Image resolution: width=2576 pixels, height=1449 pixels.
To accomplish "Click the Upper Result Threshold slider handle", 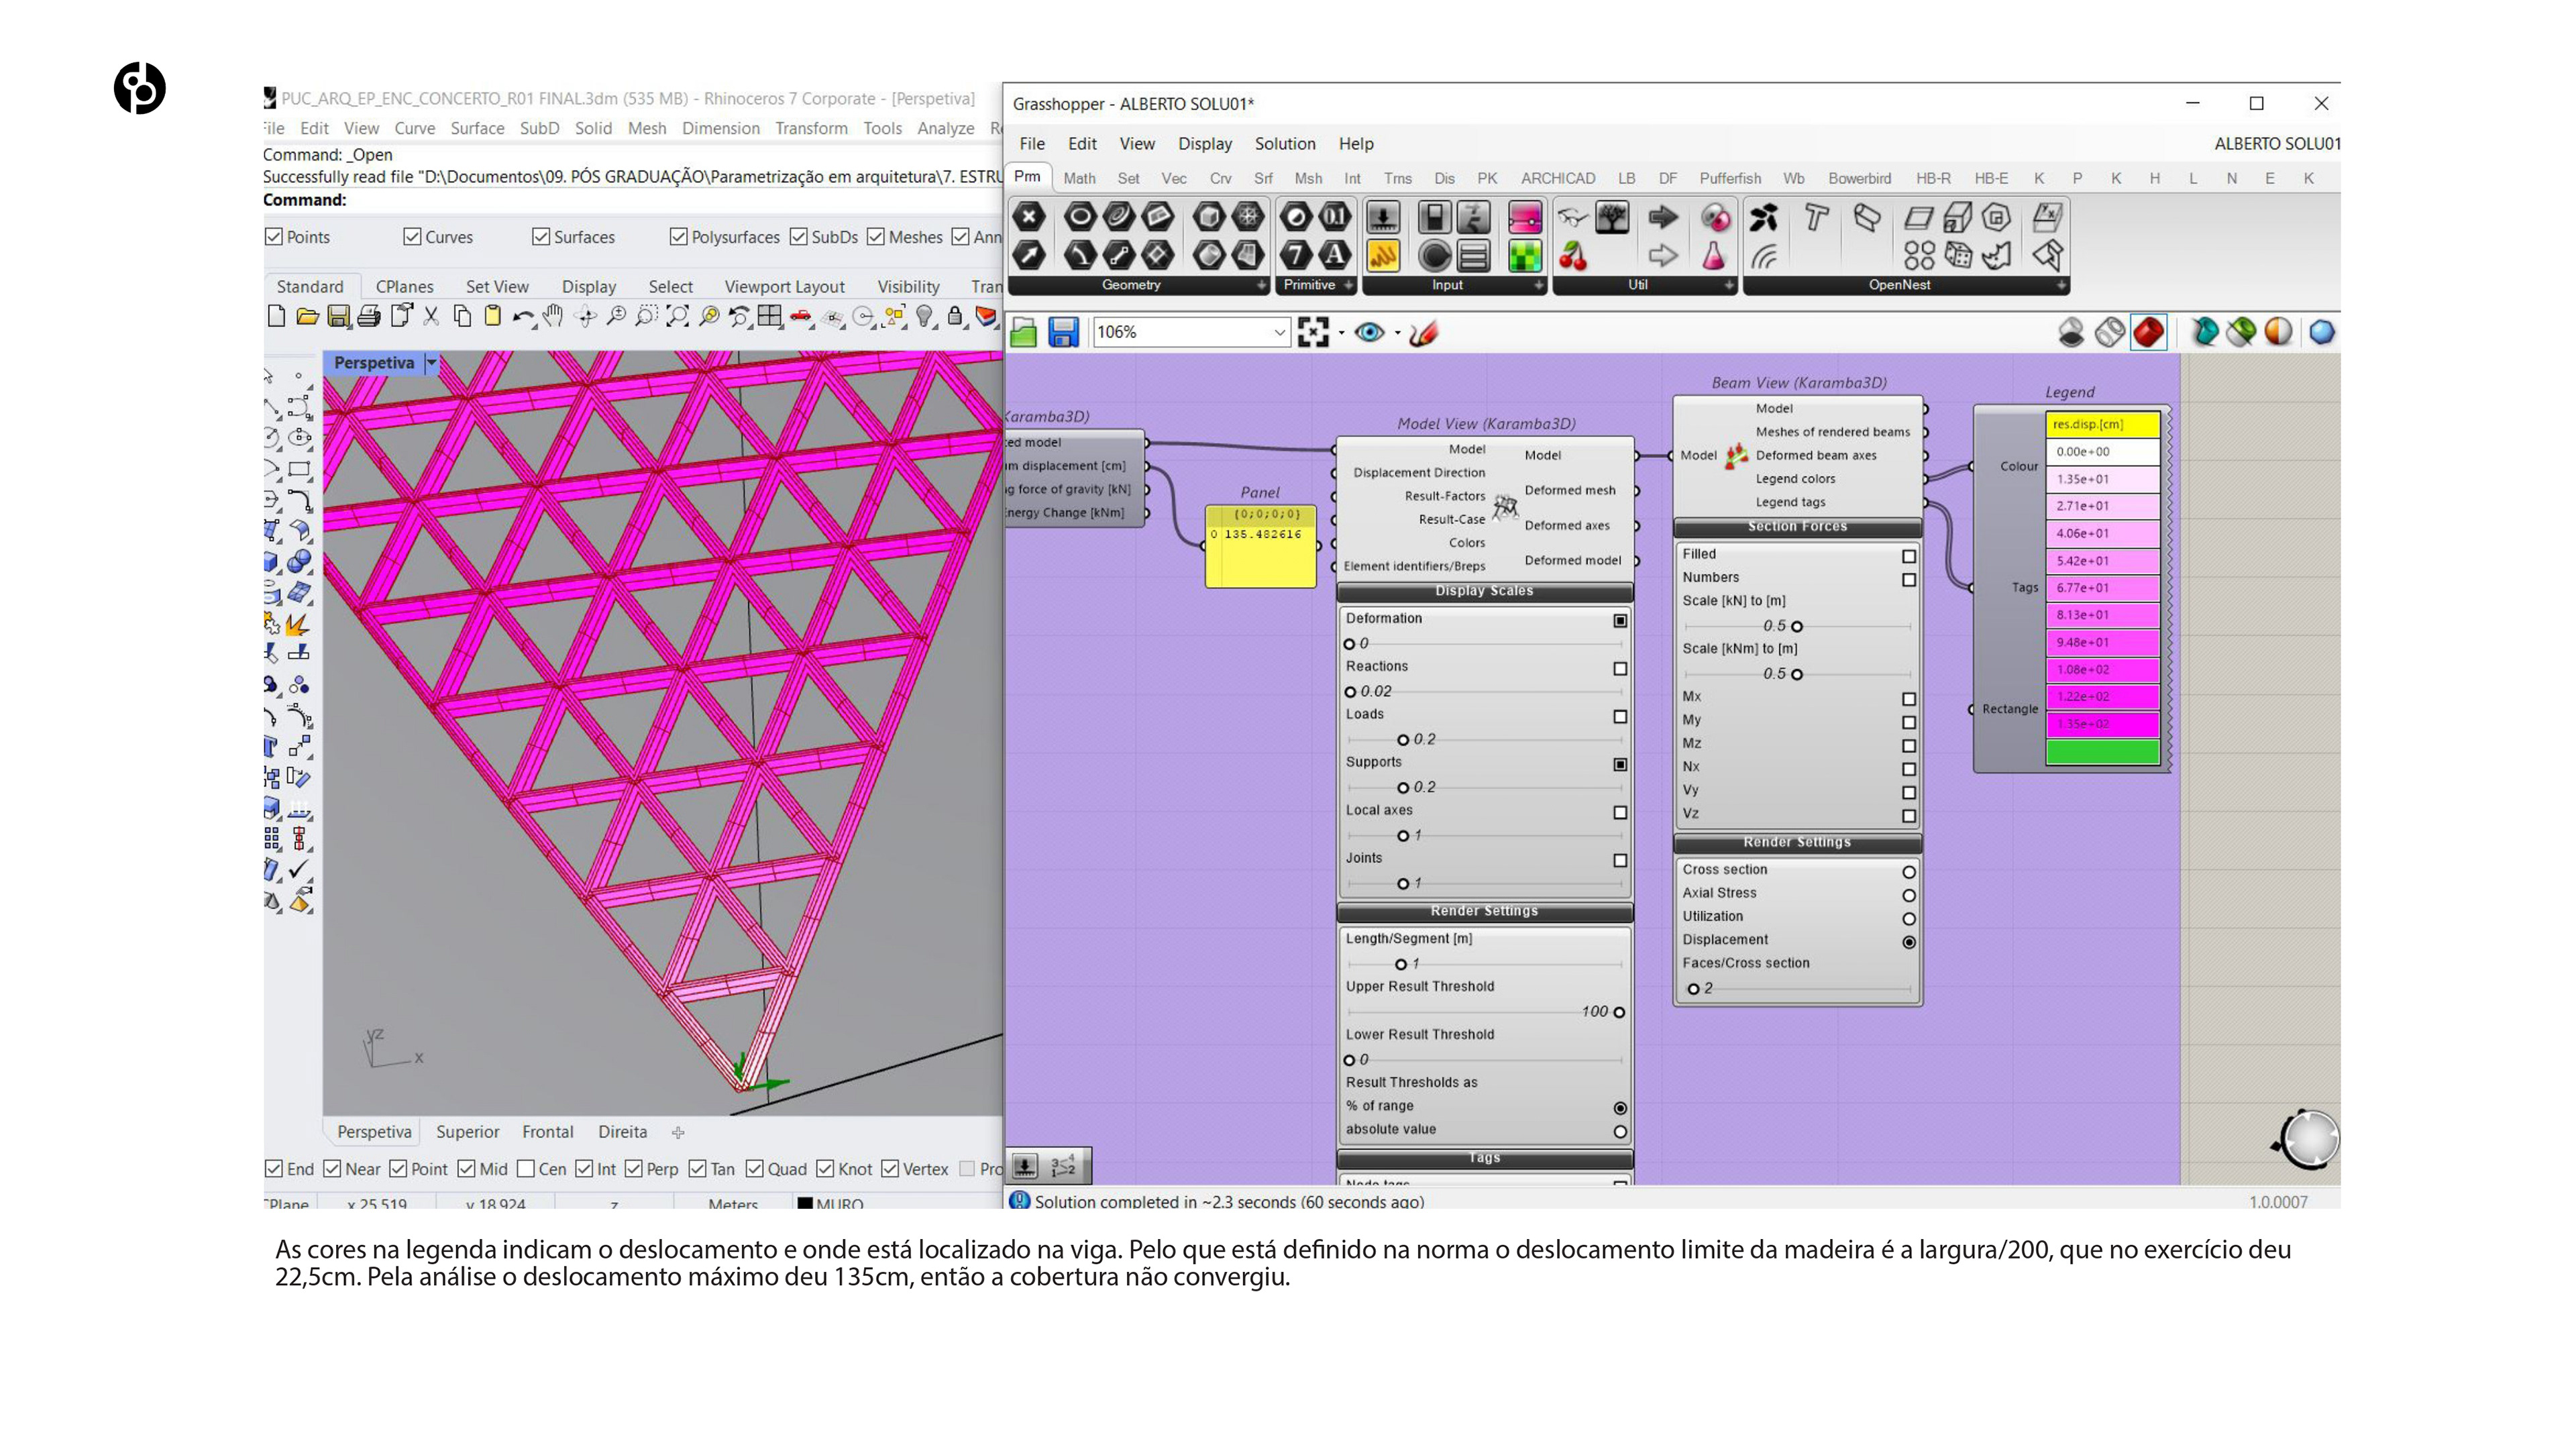I will (x=1619, y=1012).
